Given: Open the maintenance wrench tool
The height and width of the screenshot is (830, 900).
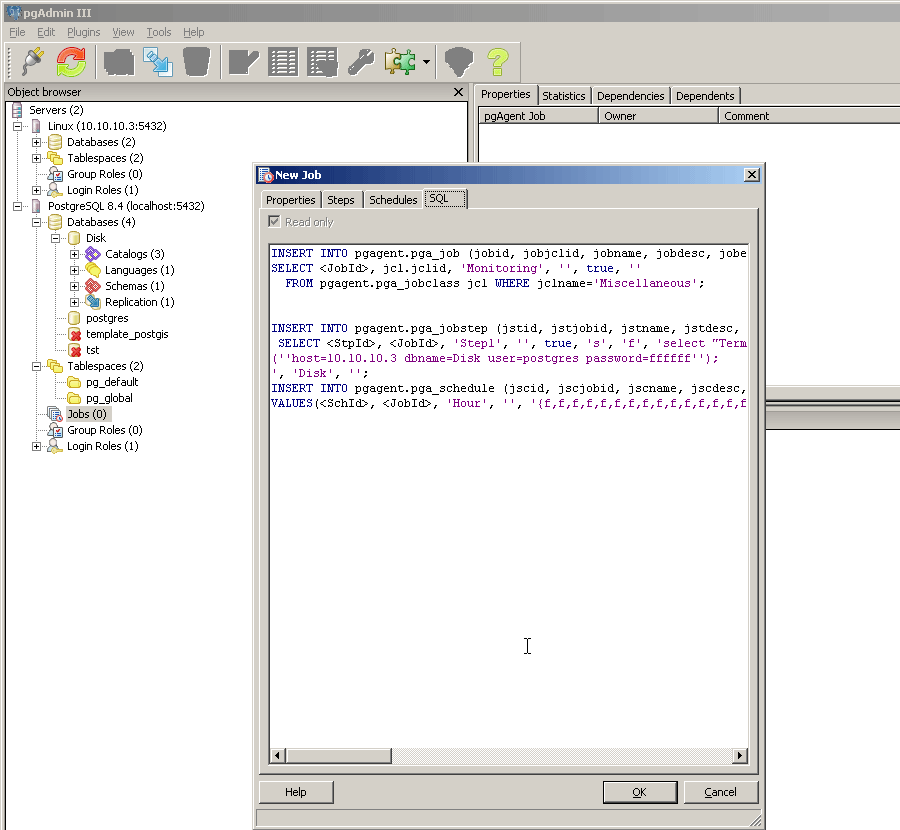Looking at the screenshot, I should point(360,62).
